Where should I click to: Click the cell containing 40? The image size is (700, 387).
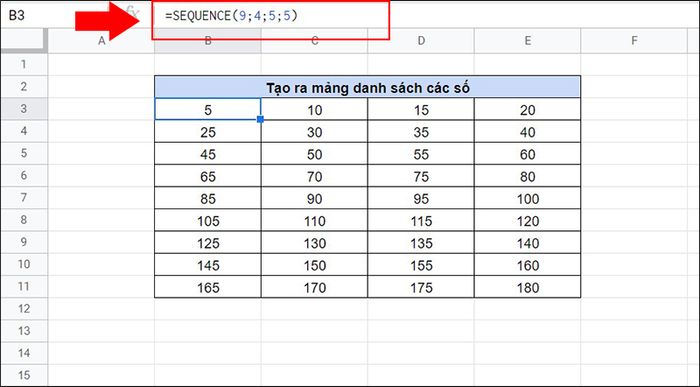tap(527, 131)
